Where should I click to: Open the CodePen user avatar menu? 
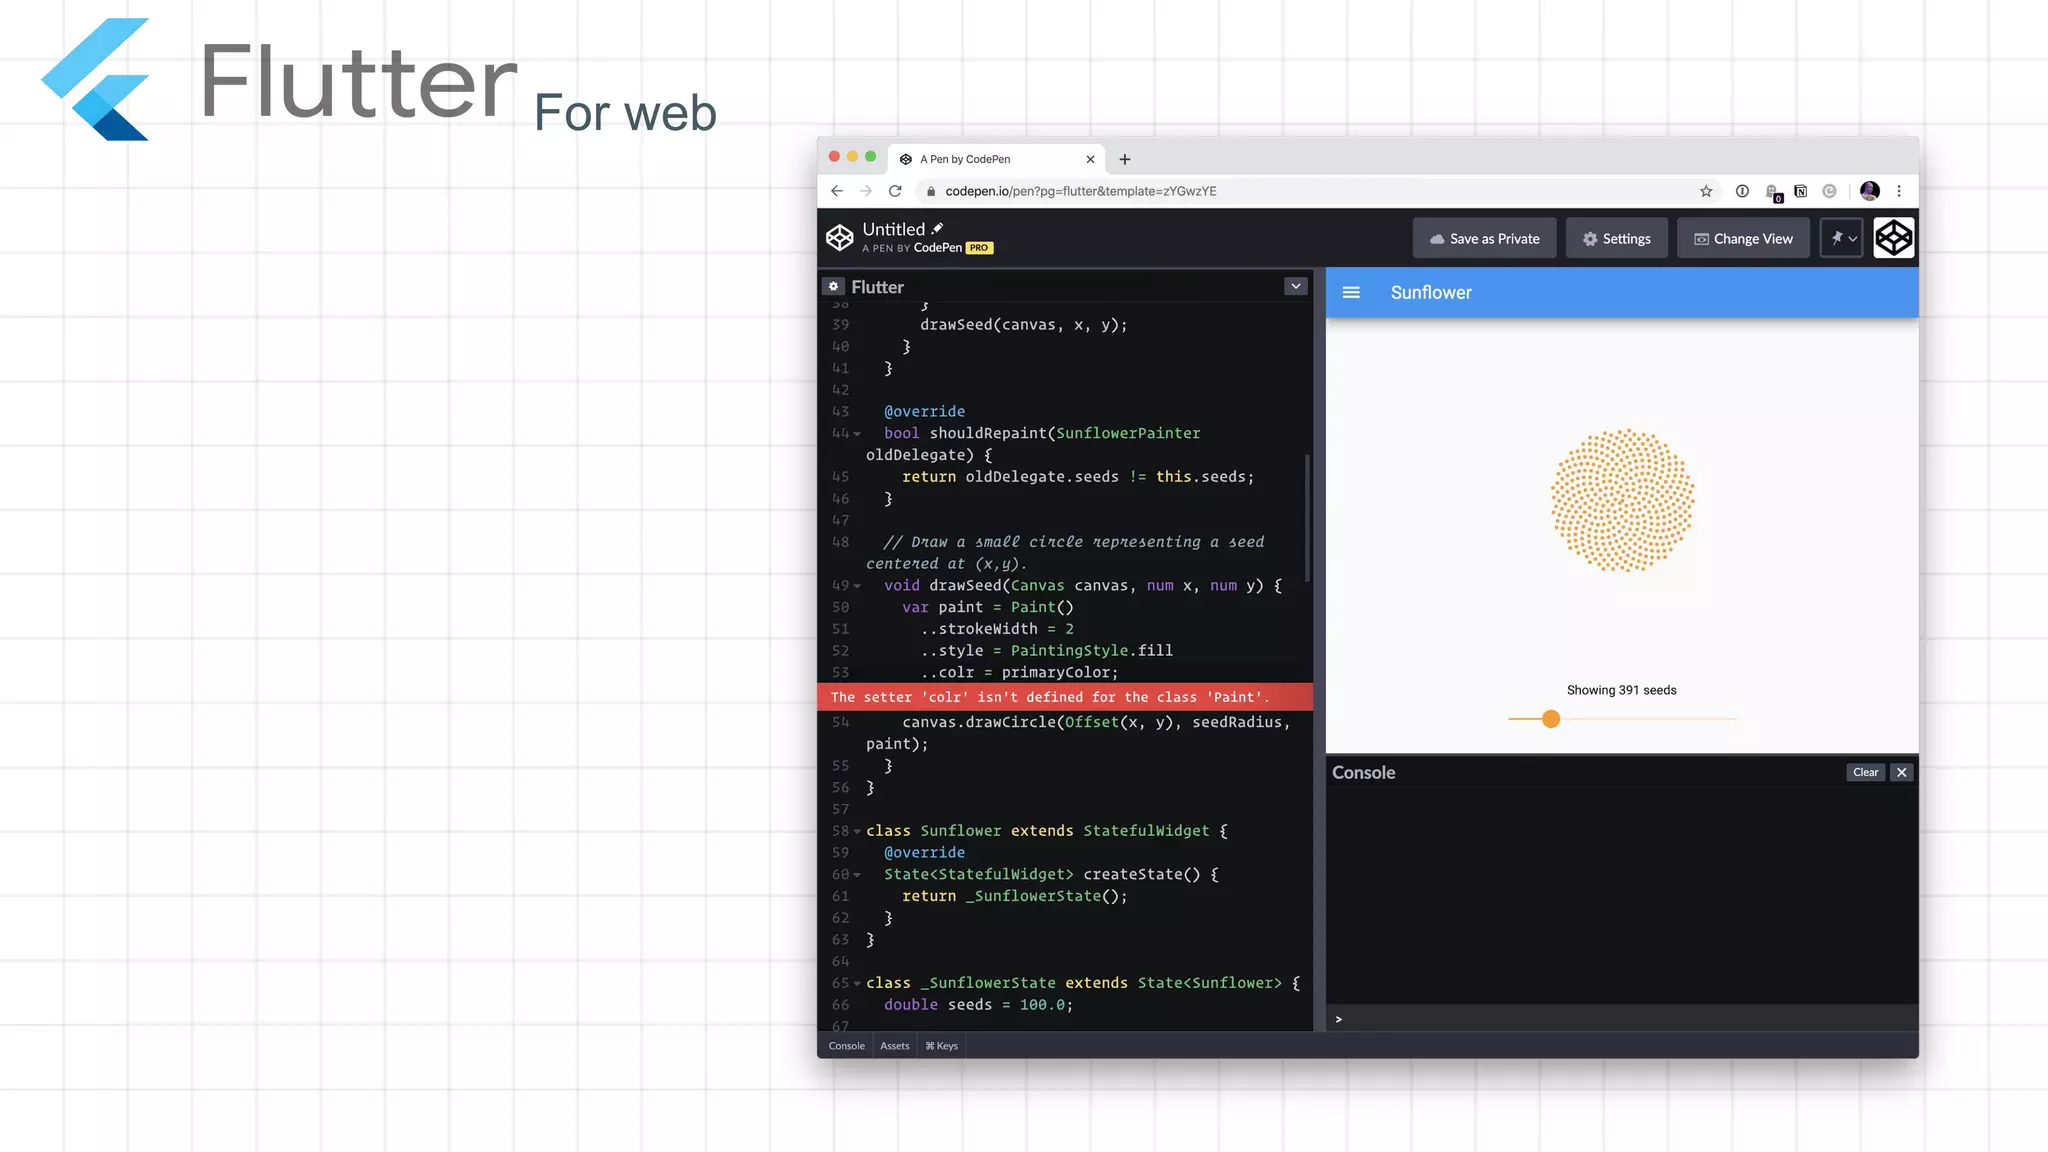[1893, 239]
